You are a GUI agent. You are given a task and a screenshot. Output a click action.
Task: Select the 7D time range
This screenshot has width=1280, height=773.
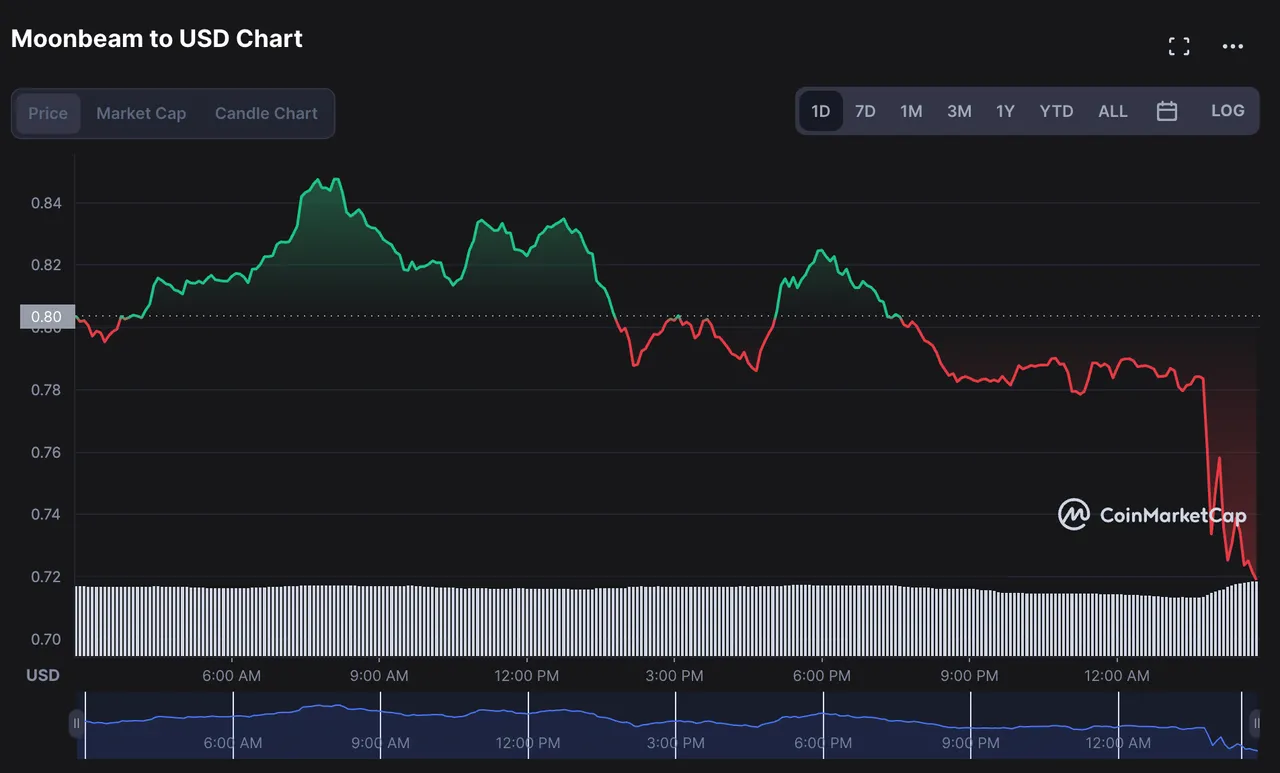point(865,111)
